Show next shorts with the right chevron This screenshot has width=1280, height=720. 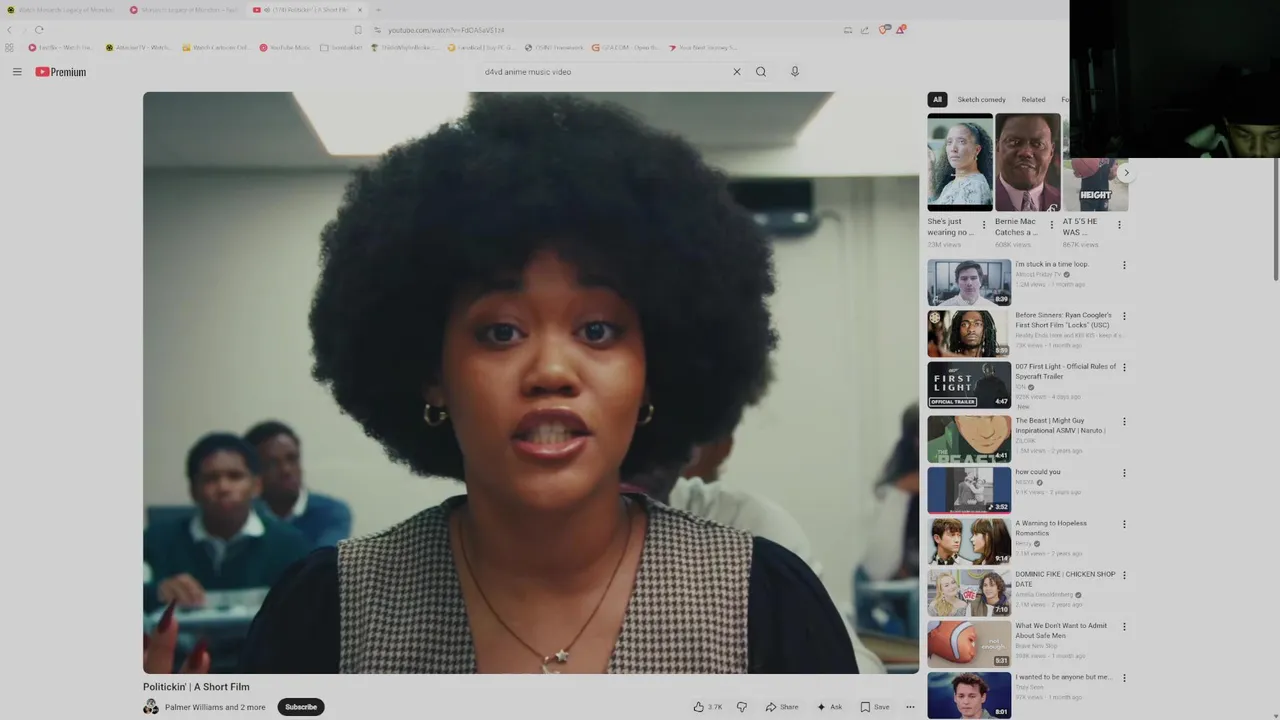[1126, 173]
